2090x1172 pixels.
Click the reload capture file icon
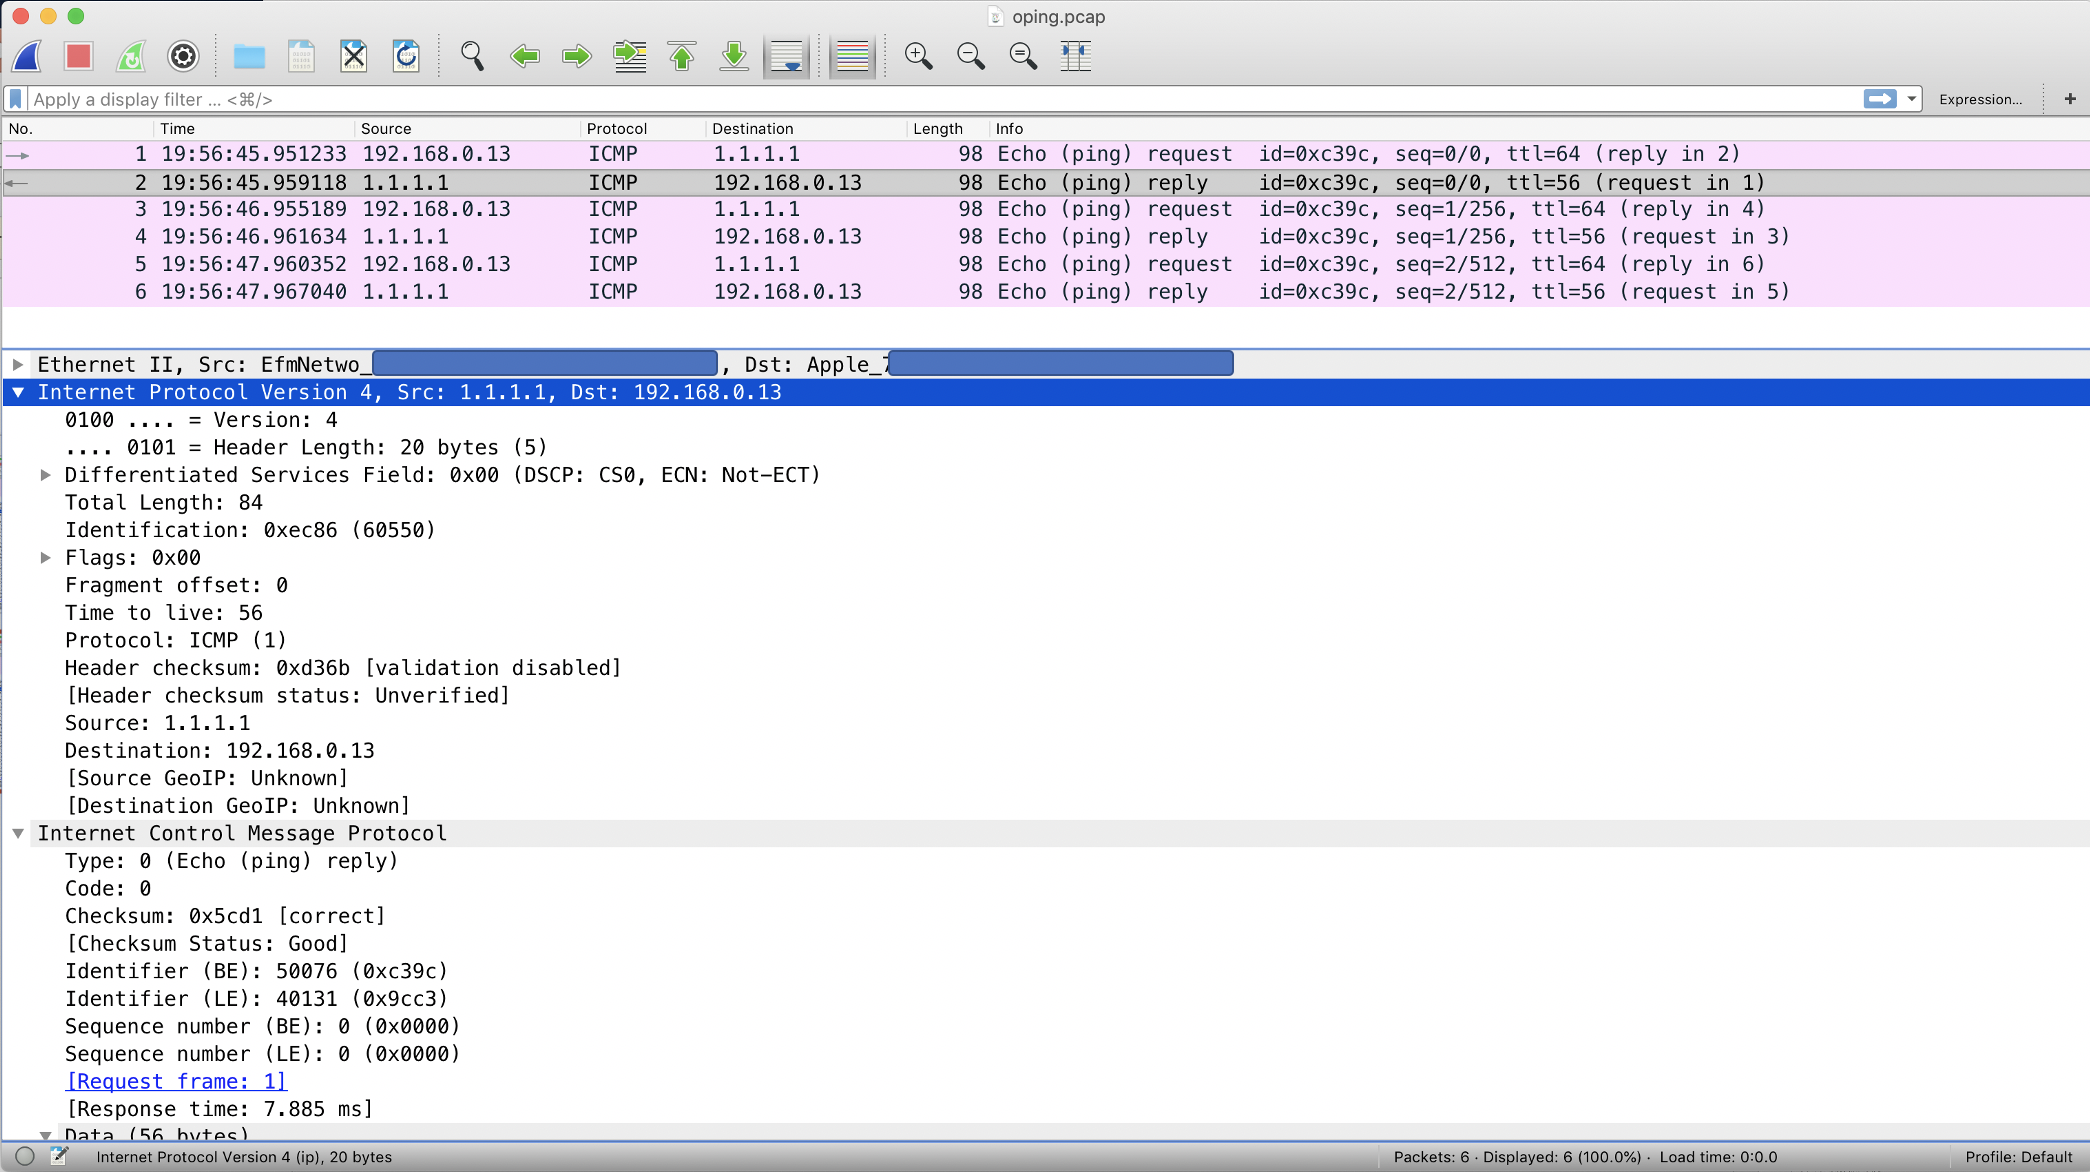406,56
